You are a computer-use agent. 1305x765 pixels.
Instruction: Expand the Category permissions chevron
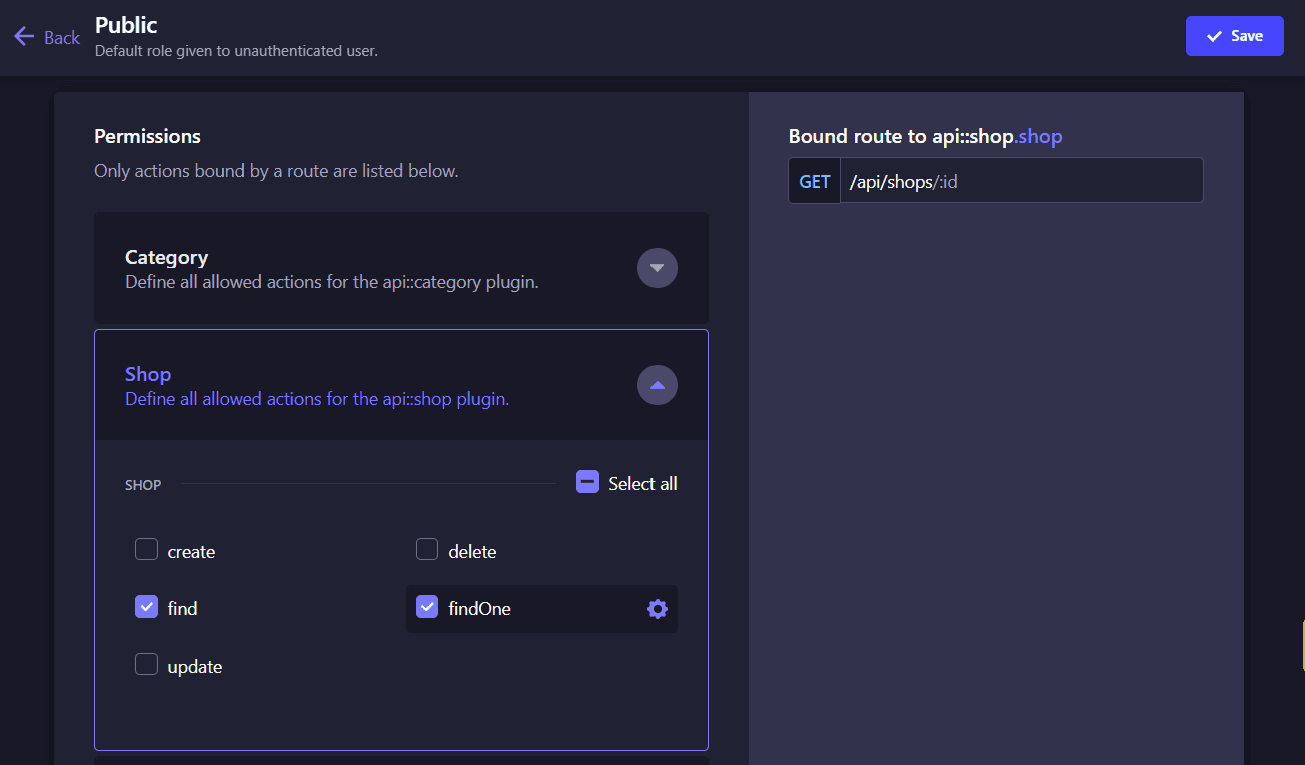click(657, 268)
